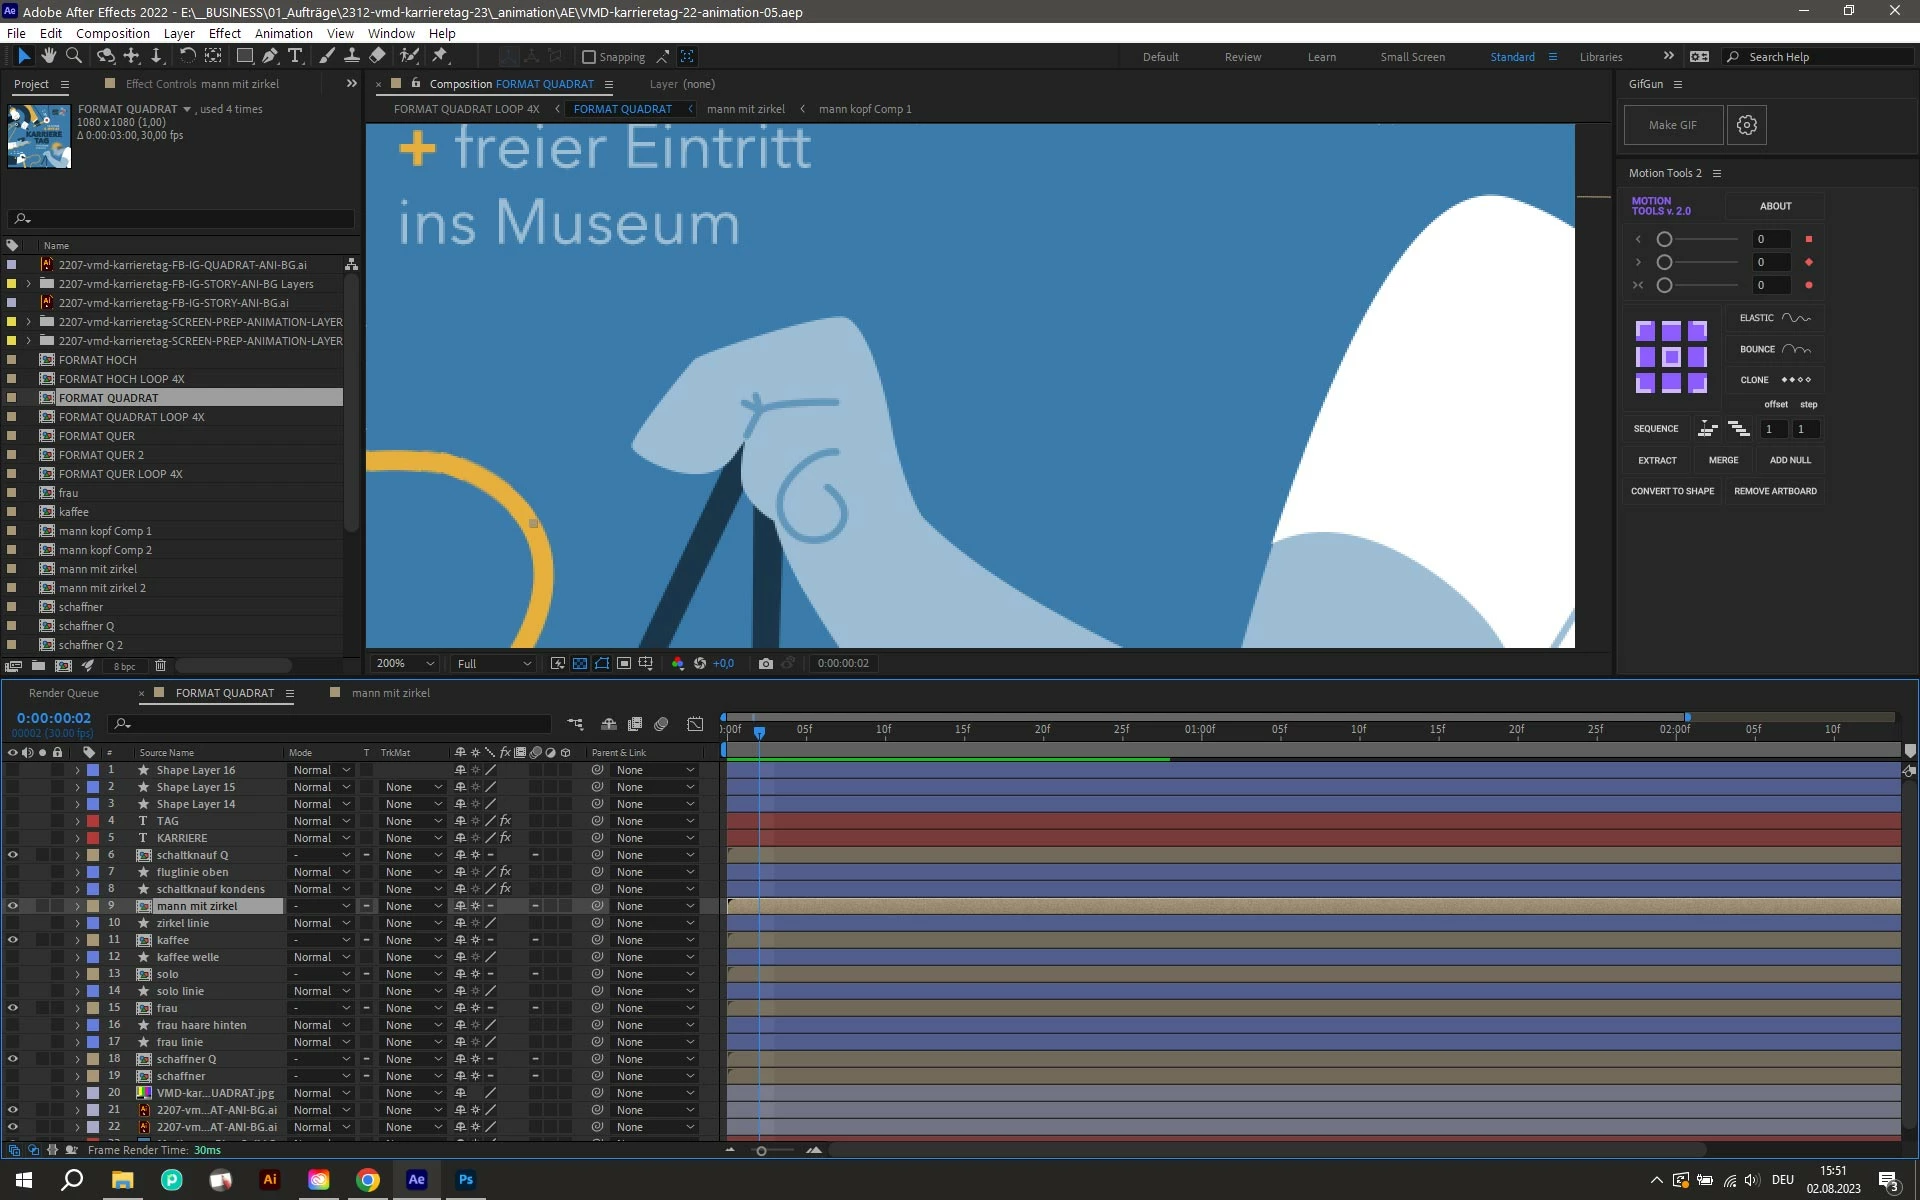Viewport: 1920px width, 1200px height.
Task: Click the GifGun settings gear
Action: coord(1746,125)
